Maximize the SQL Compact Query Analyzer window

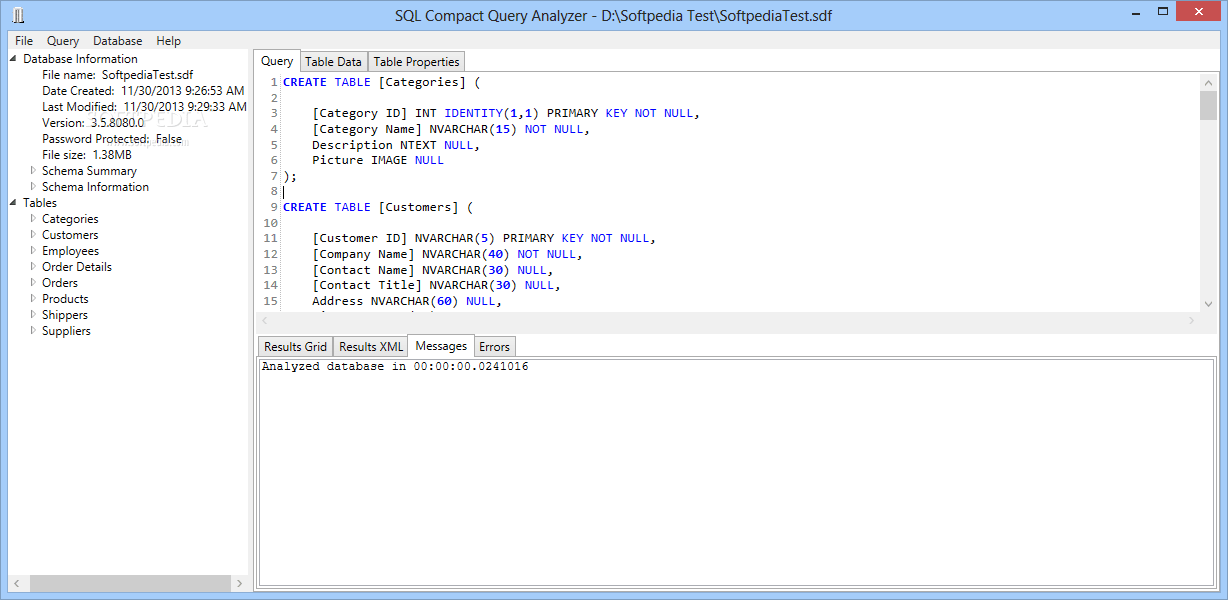pos(1162,14)
